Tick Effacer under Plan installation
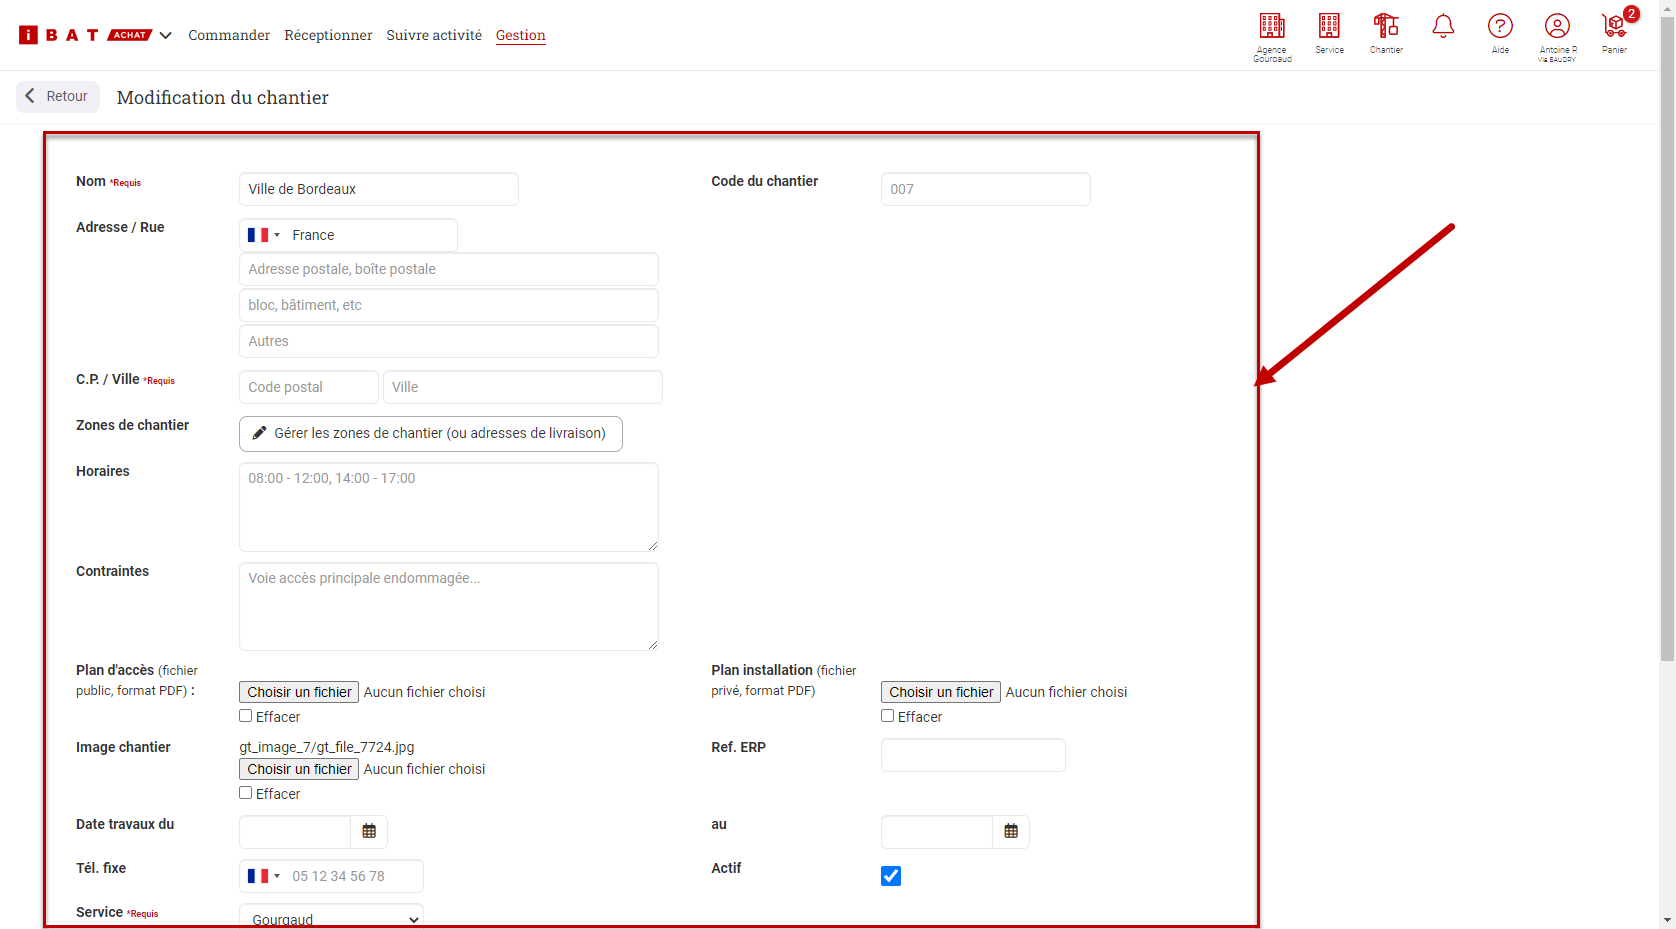The image size is (1676, 929). pyautogui.click(x=888, y=716)
